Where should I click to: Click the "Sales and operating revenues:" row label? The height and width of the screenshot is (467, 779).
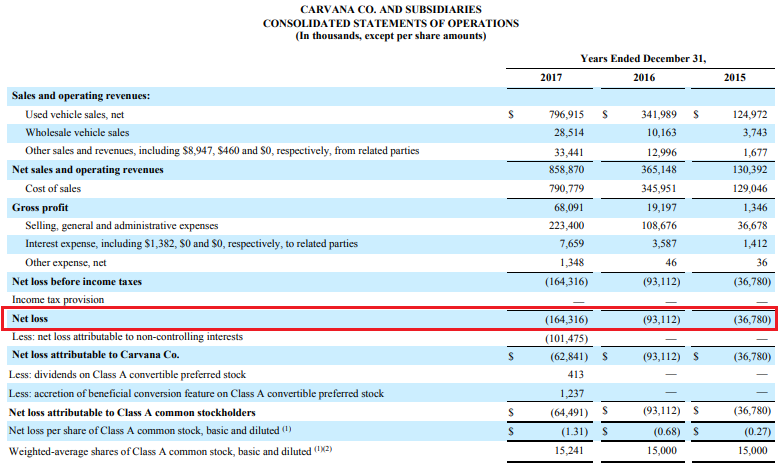(x=81, y=96)
